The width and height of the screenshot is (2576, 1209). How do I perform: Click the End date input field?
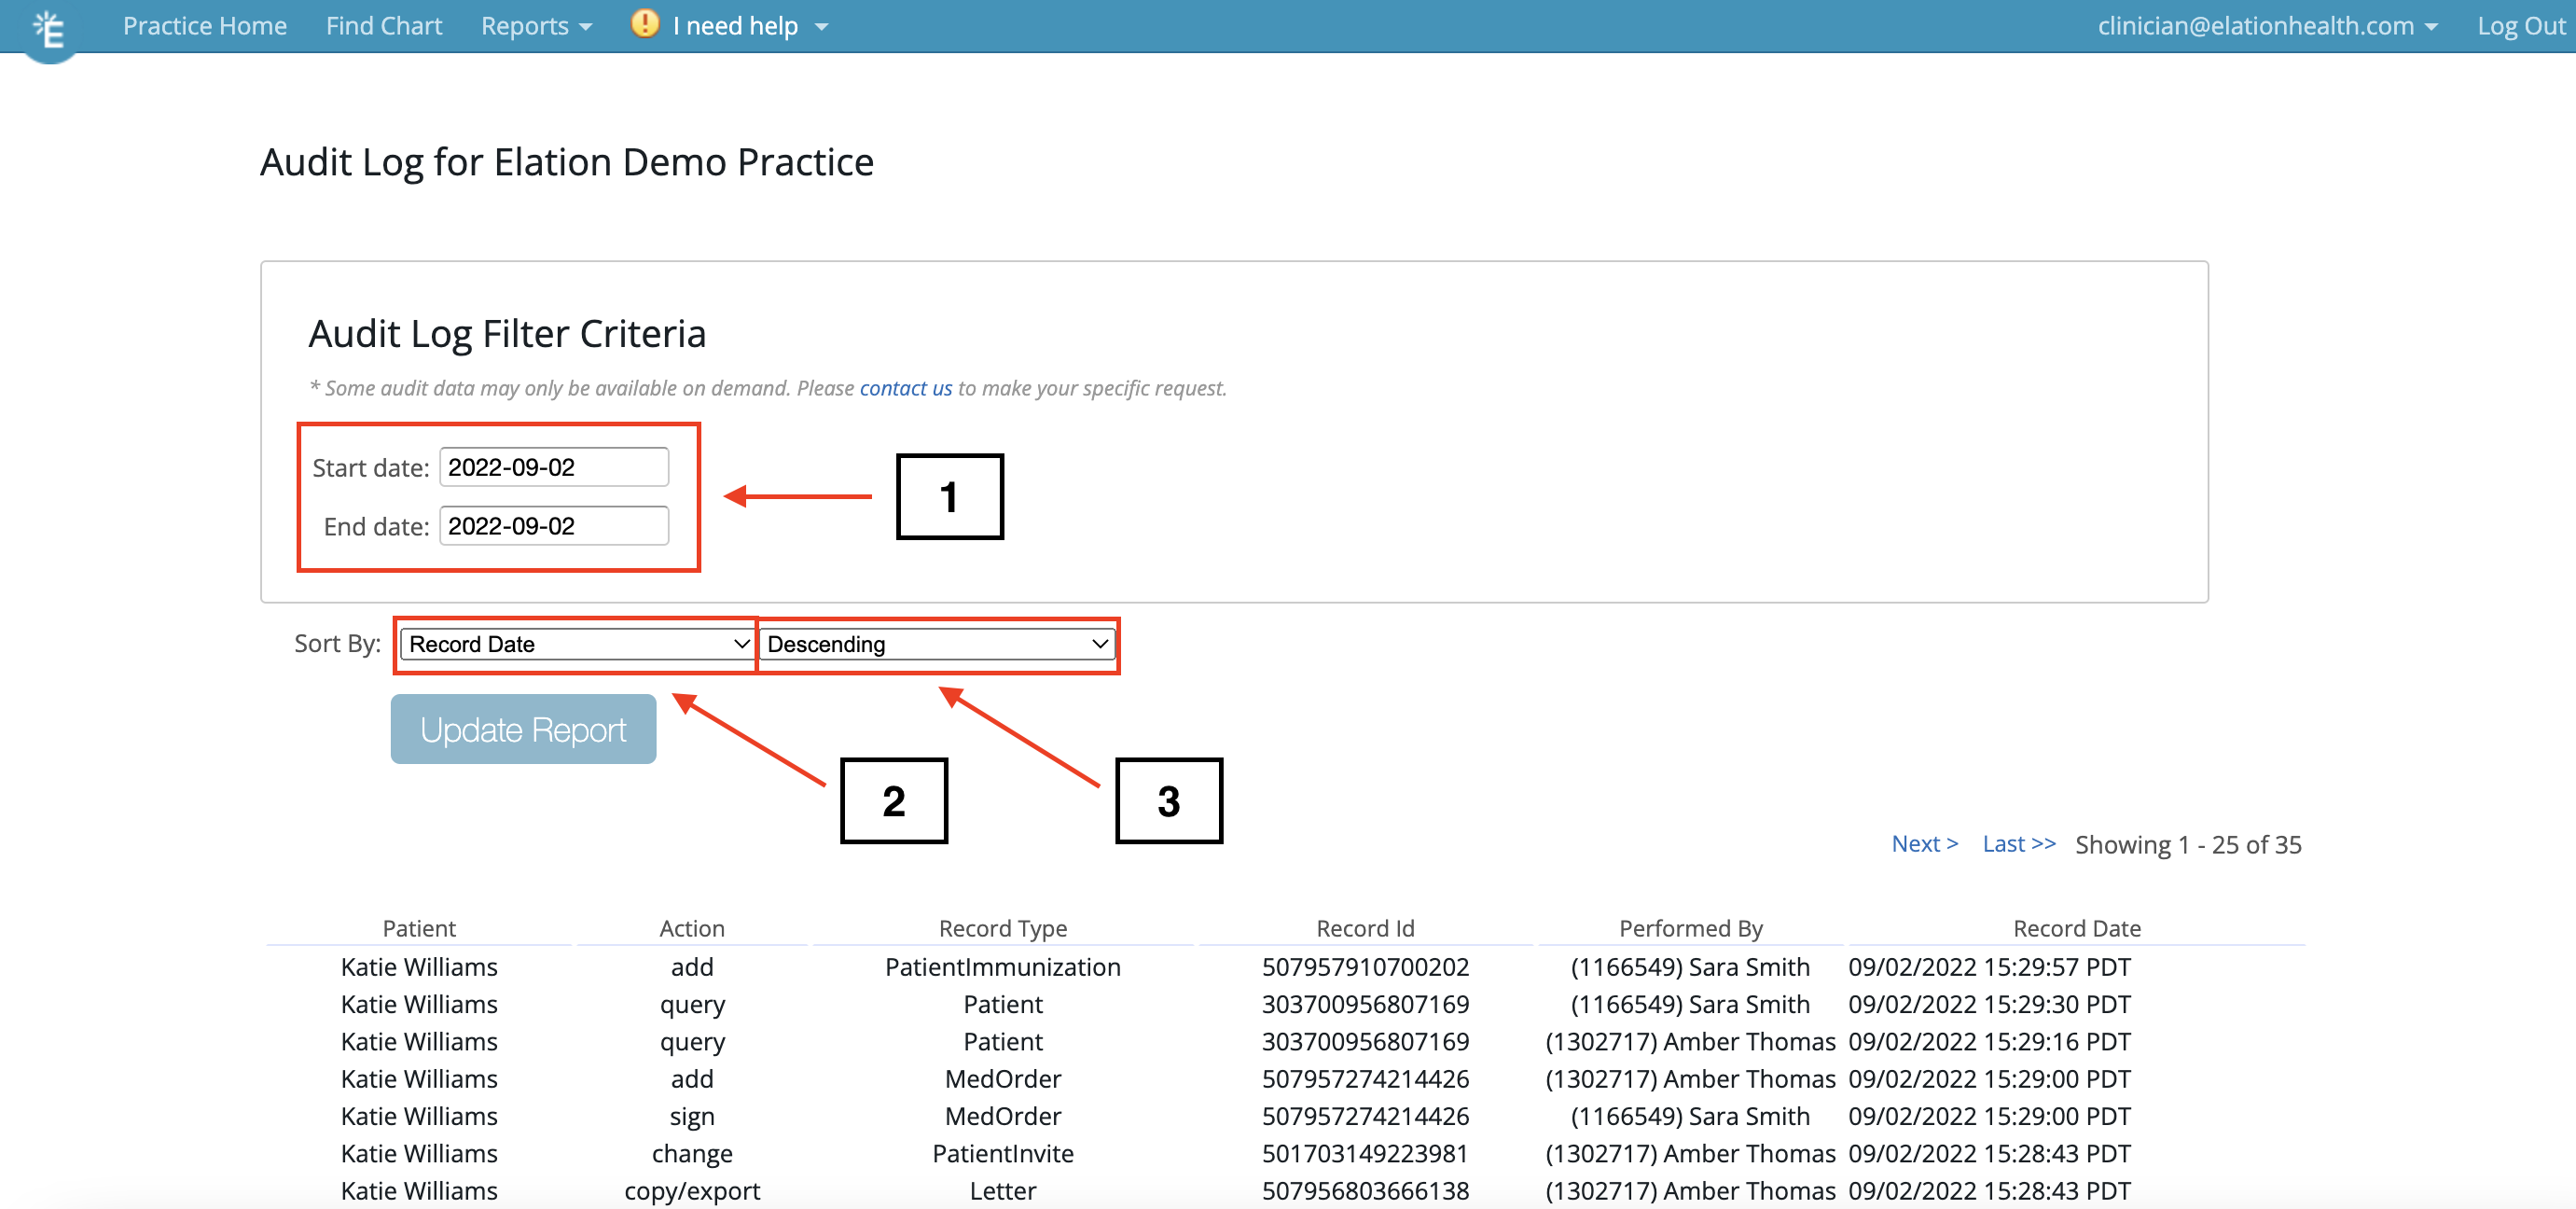[x=554, y=526]
